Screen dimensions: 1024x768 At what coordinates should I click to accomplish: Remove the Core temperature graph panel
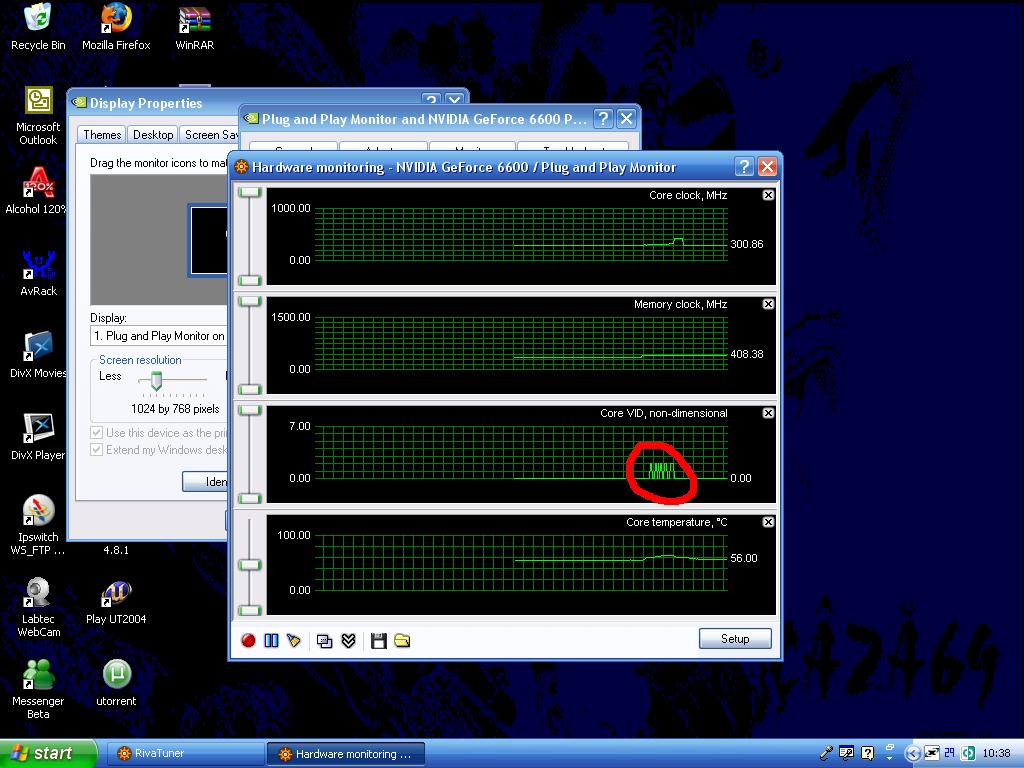pyautogui.click(x=768, y=522)
